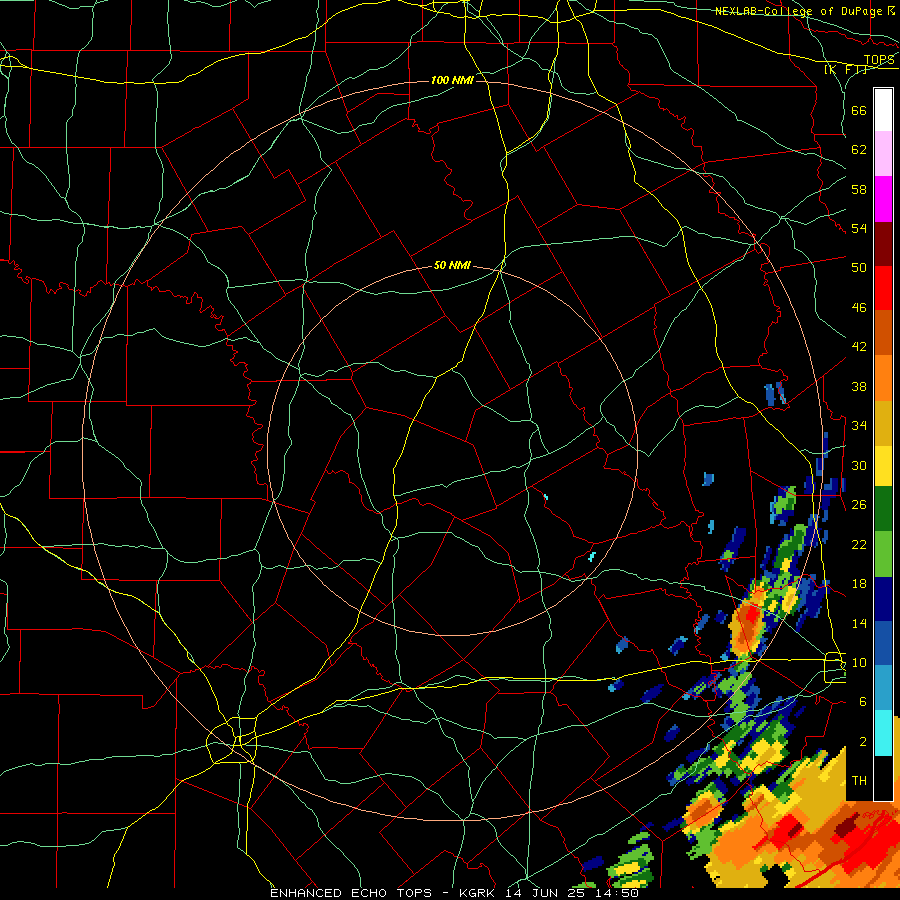Click the light pink swatch on the scale
This screenshot has width=900, height=900.
tap(883, 153)
